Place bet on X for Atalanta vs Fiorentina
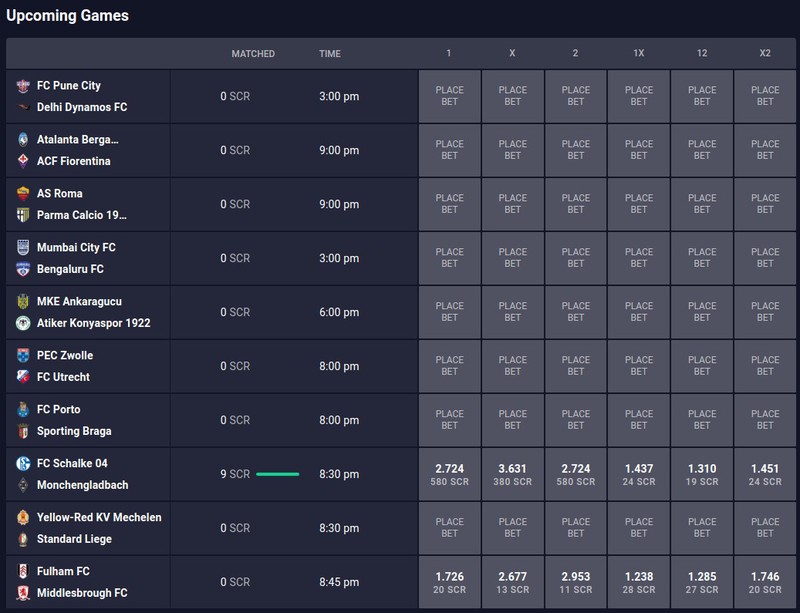This screenshot has width=800, height=613. (x=513, y=150)
